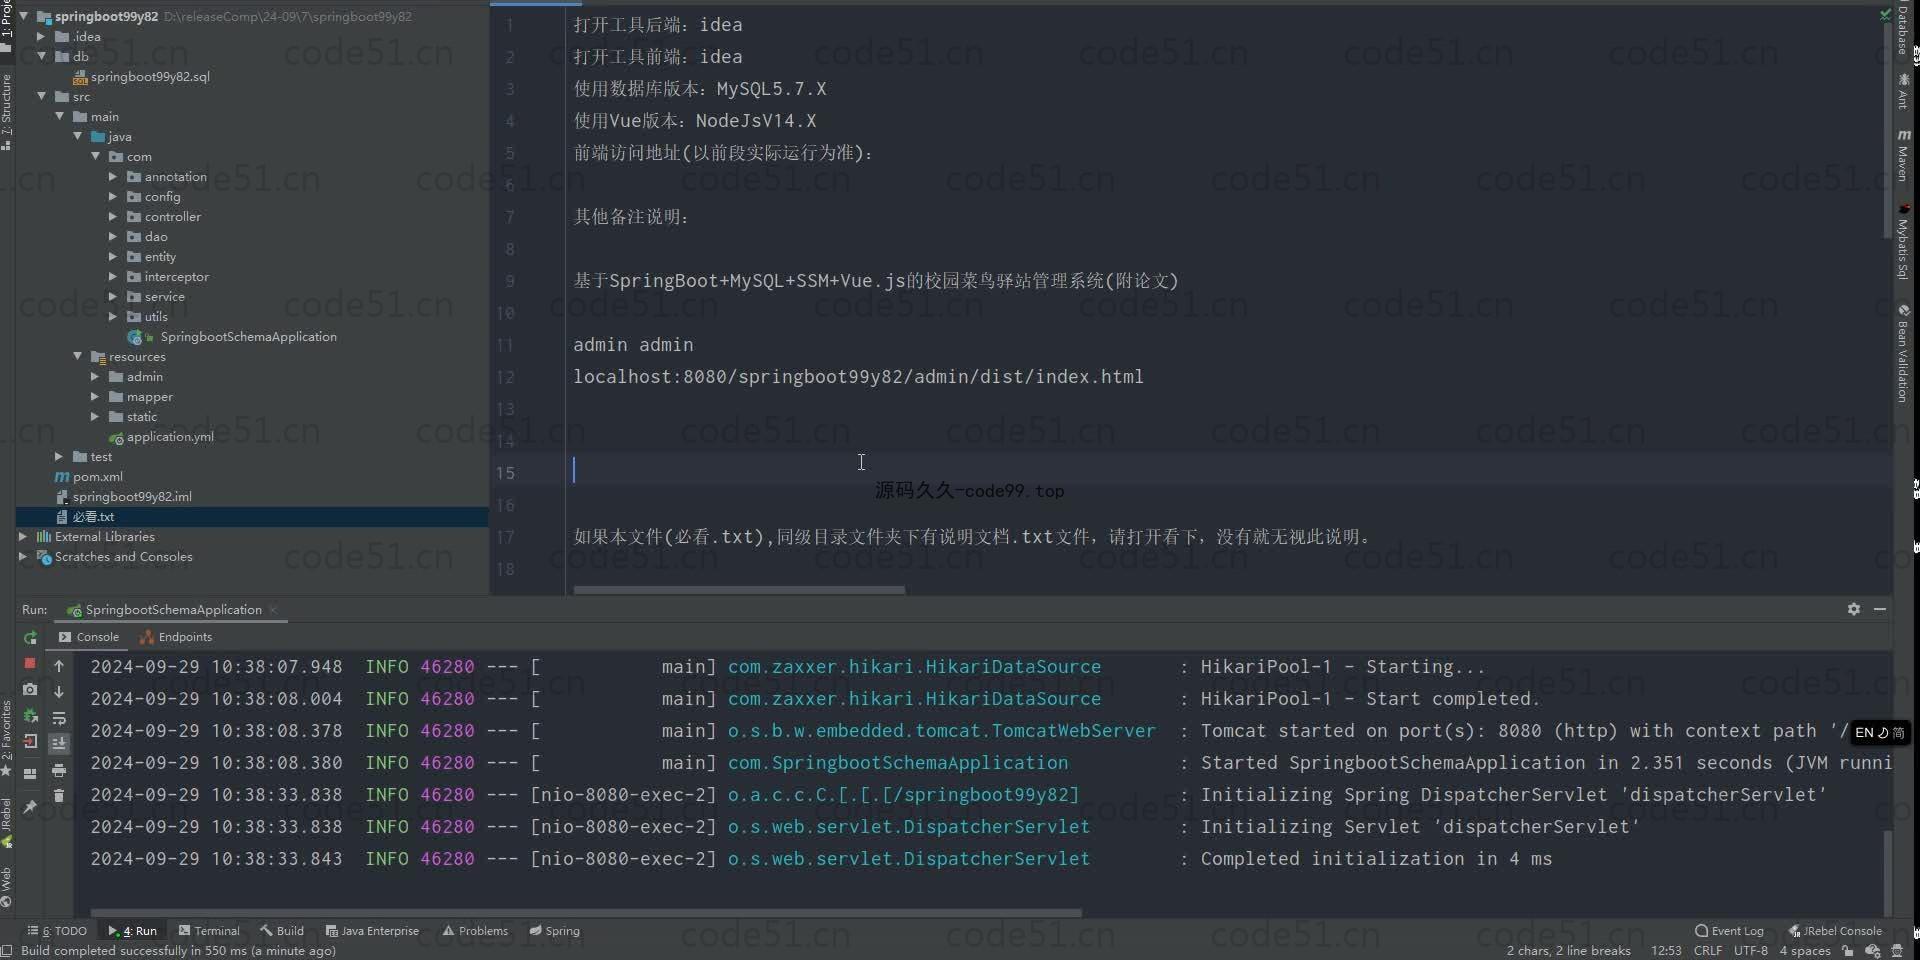Click the Dump Threads camera icon
1920x960 pixels.
point(30,690)
